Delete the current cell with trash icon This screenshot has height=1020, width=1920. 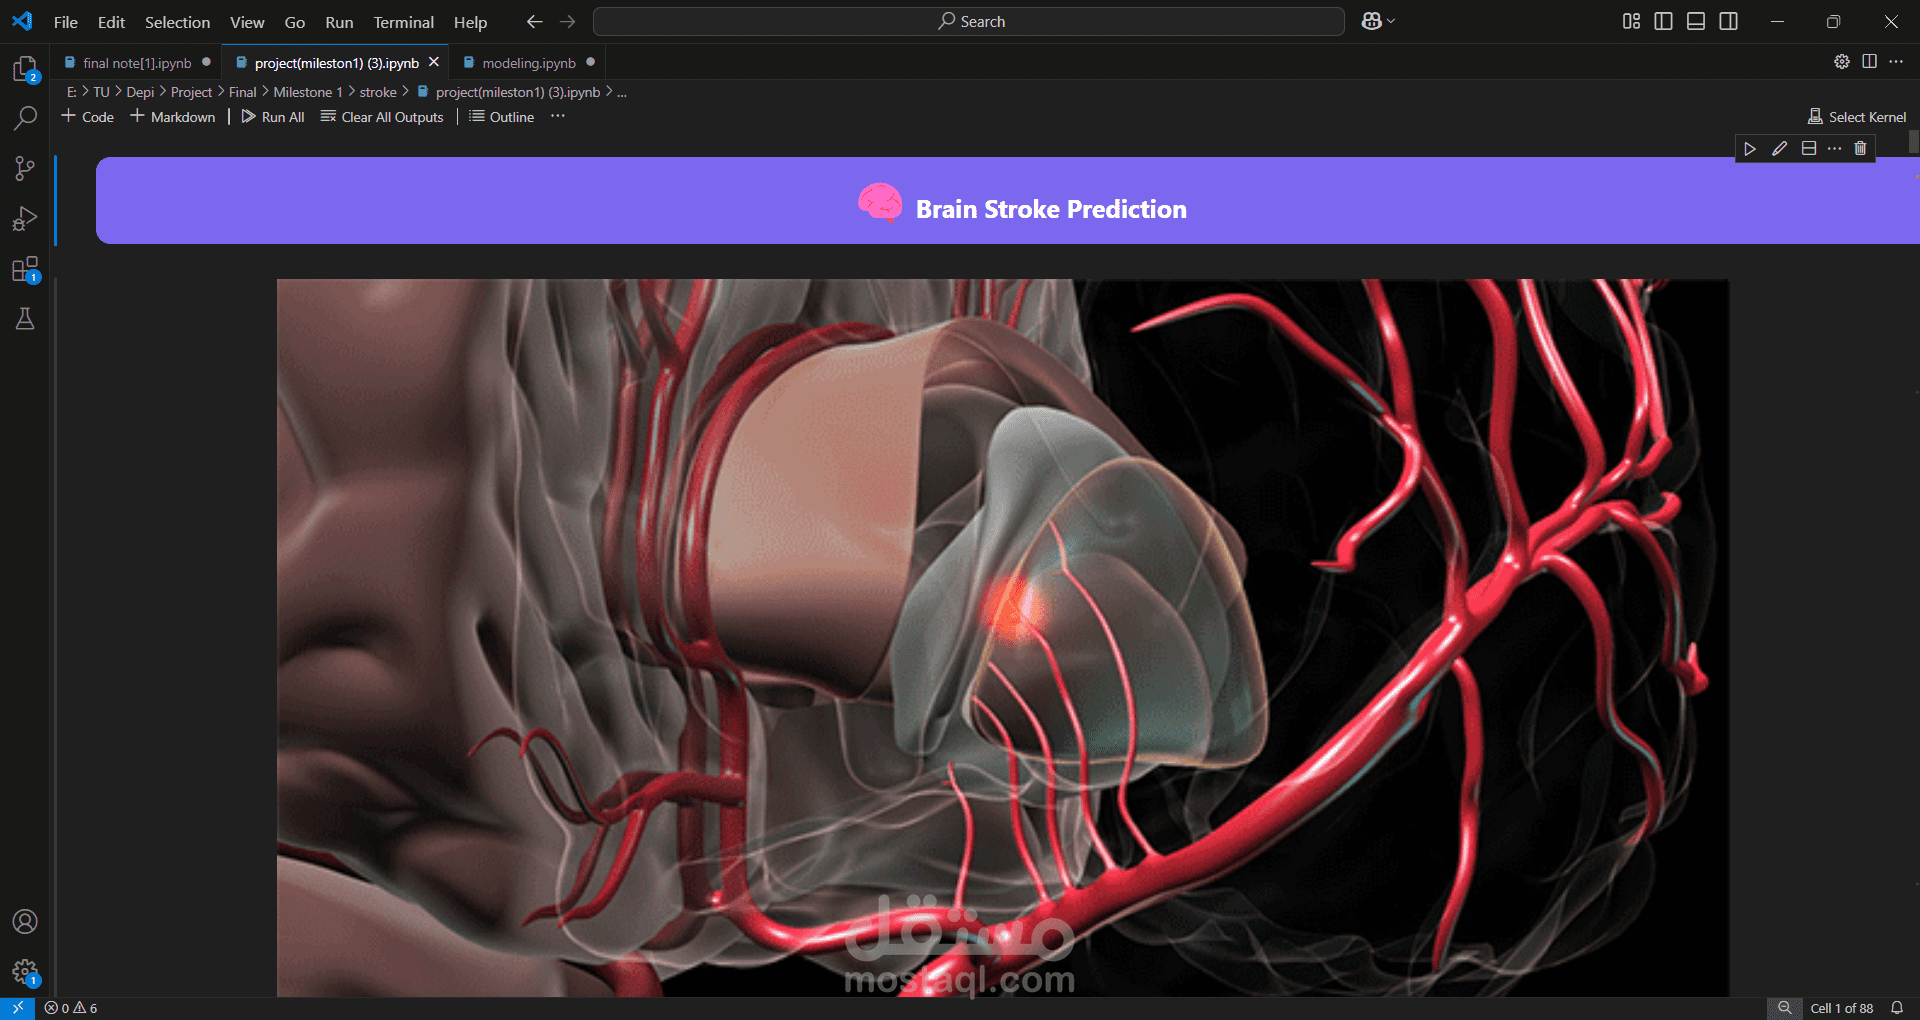[1860, 149]
